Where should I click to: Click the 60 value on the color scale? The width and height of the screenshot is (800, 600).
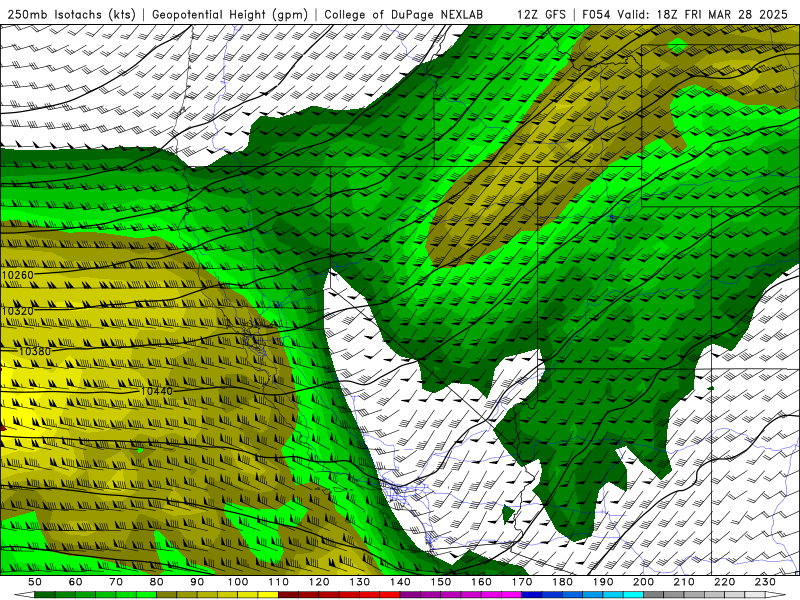point(76,582)
